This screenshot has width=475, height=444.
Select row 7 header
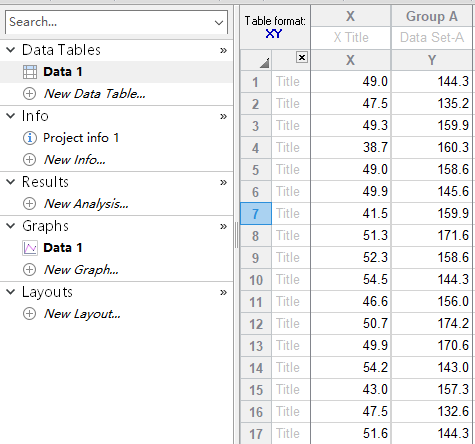pyautogui.click(x=256, y=213)
